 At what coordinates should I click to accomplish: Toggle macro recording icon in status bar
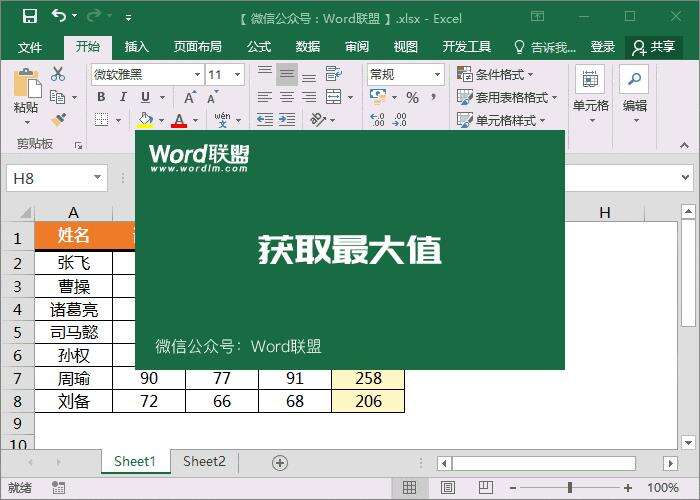pyautogui.click(x=58, y=488)
